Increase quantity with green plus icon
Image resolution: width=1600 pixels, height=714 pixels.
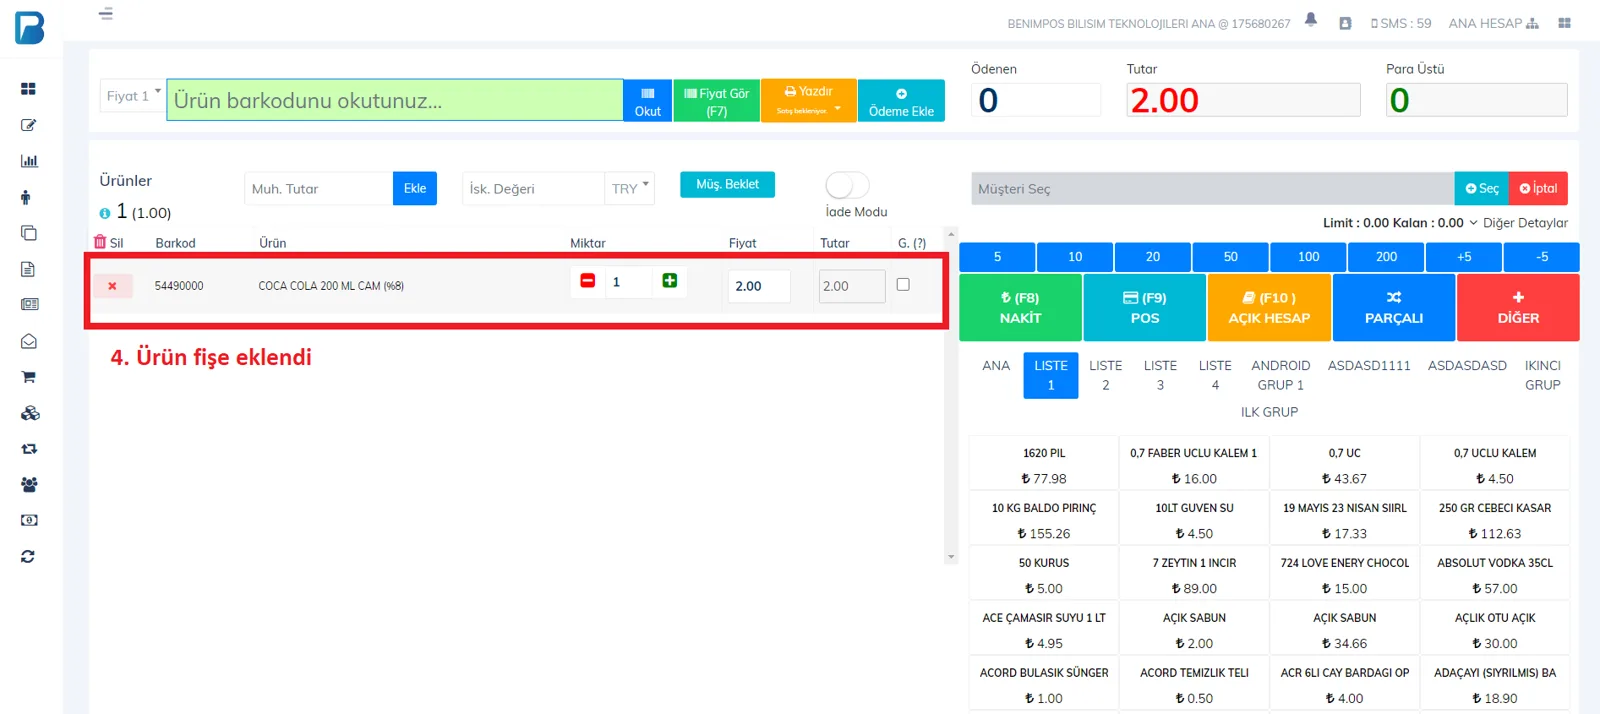(x=670, y=281)
